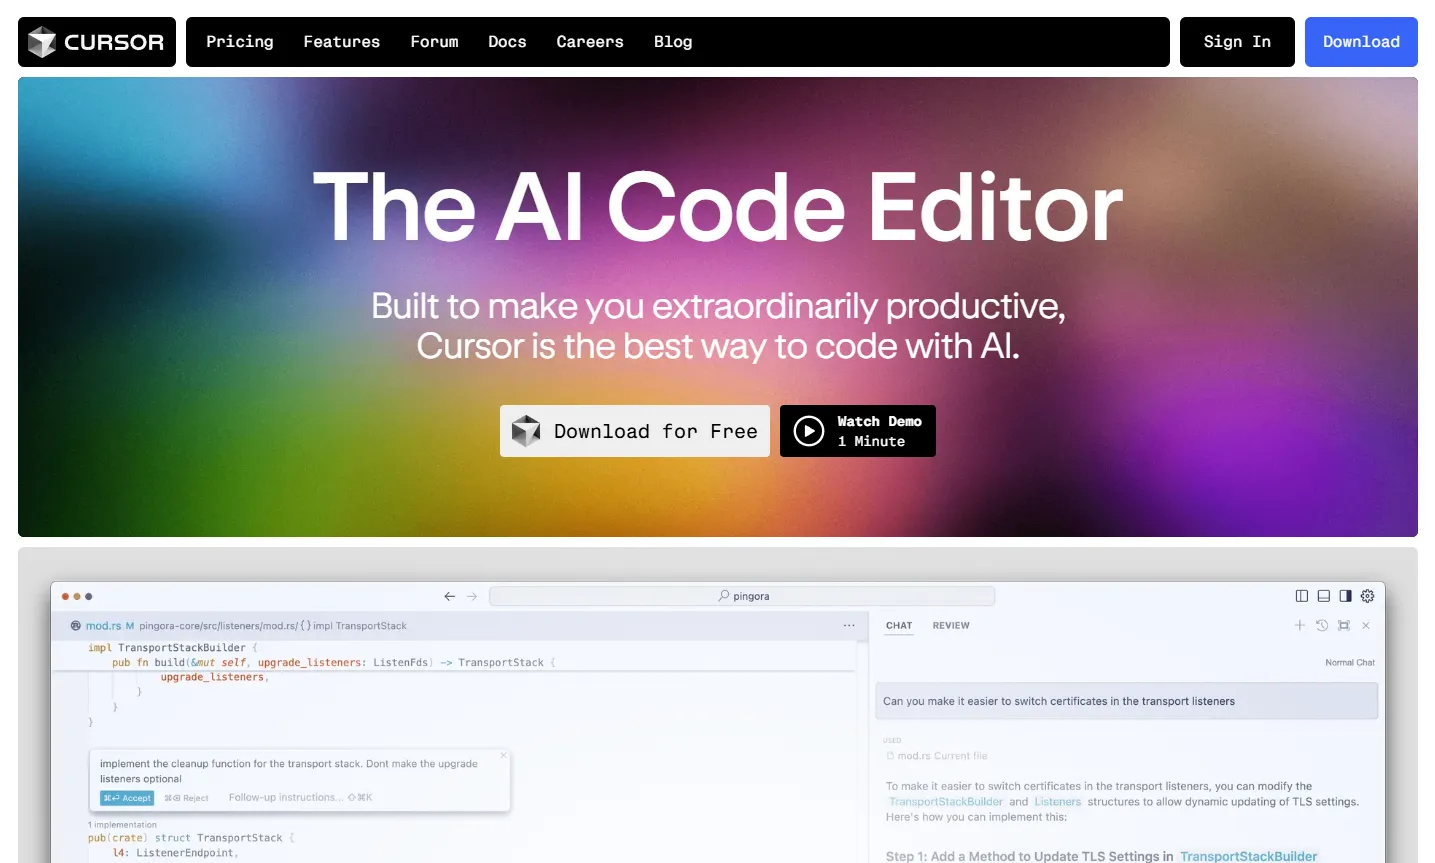Viewport: 1435px width, 863px height.
Task: Click the new chat plus icon
Action: 1300,625
